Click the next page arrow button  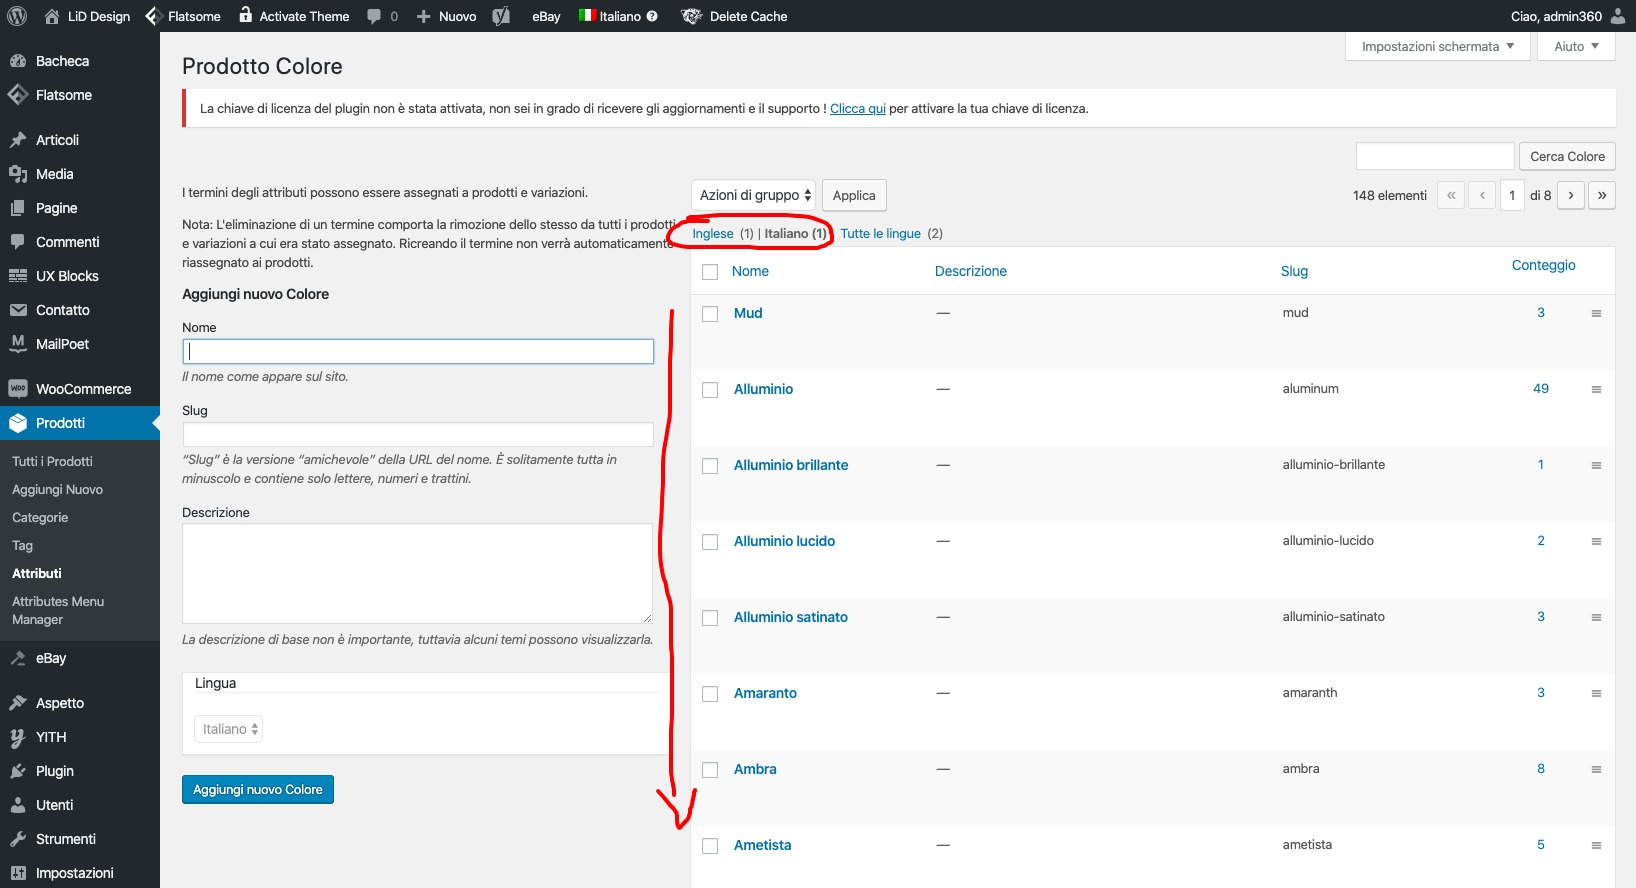[1571, 195]
